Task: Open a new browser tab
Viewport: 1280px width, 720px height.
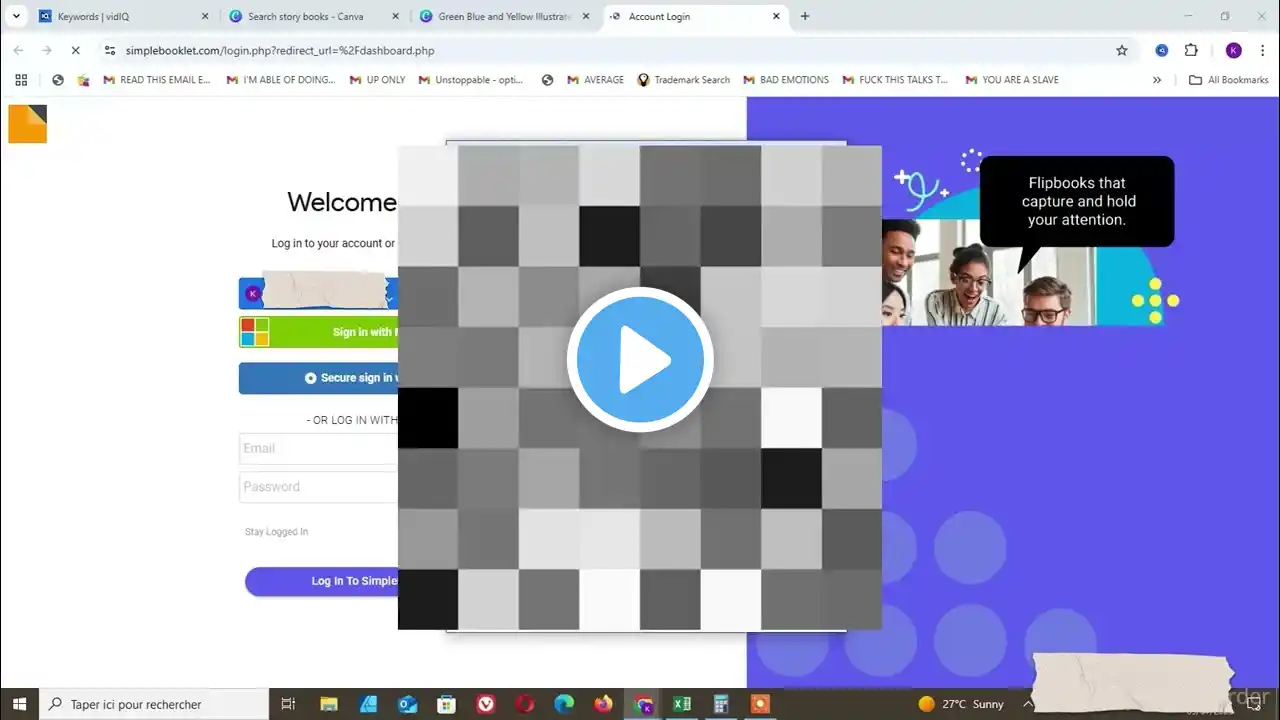Action: coord(805,16)
